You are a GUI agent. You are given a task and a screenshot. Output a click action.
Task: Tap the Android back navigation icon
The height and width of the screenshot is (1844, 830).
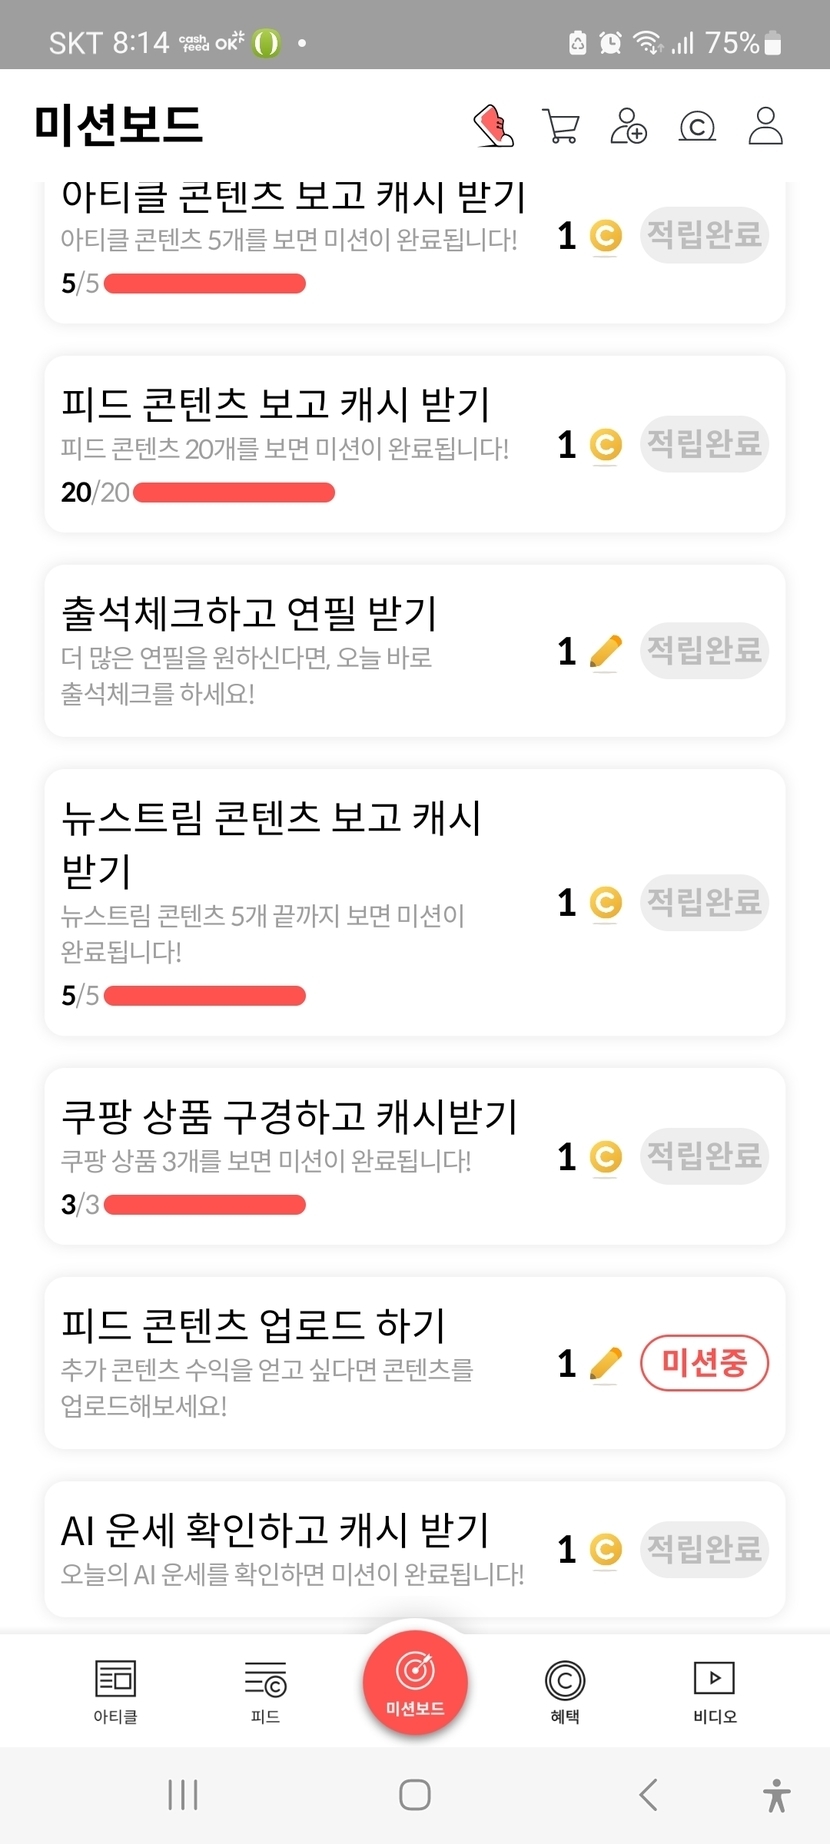pyautogui.click(x=648, y=1795)
